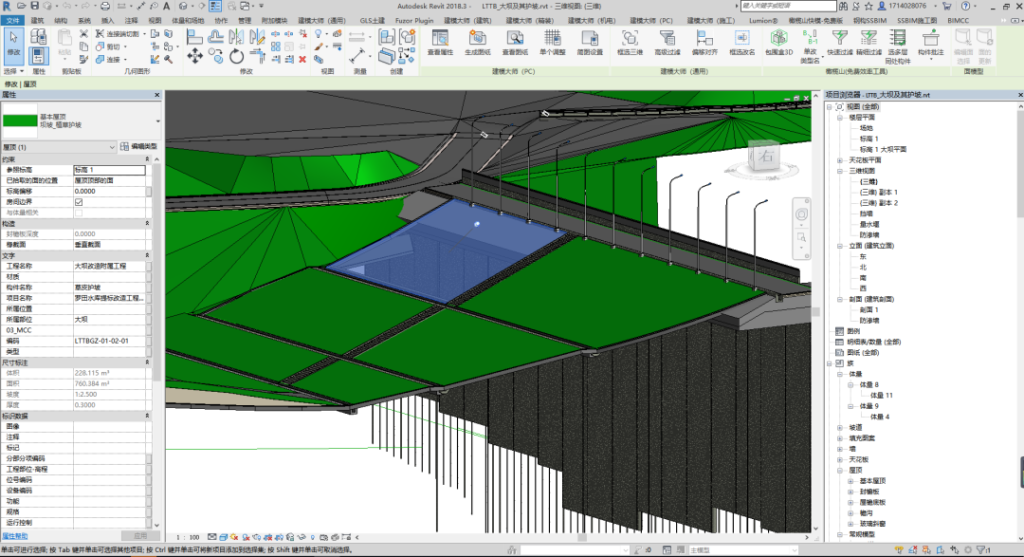Open the 文件 file menu tab
1024x557 pixels.
(12, 20)
